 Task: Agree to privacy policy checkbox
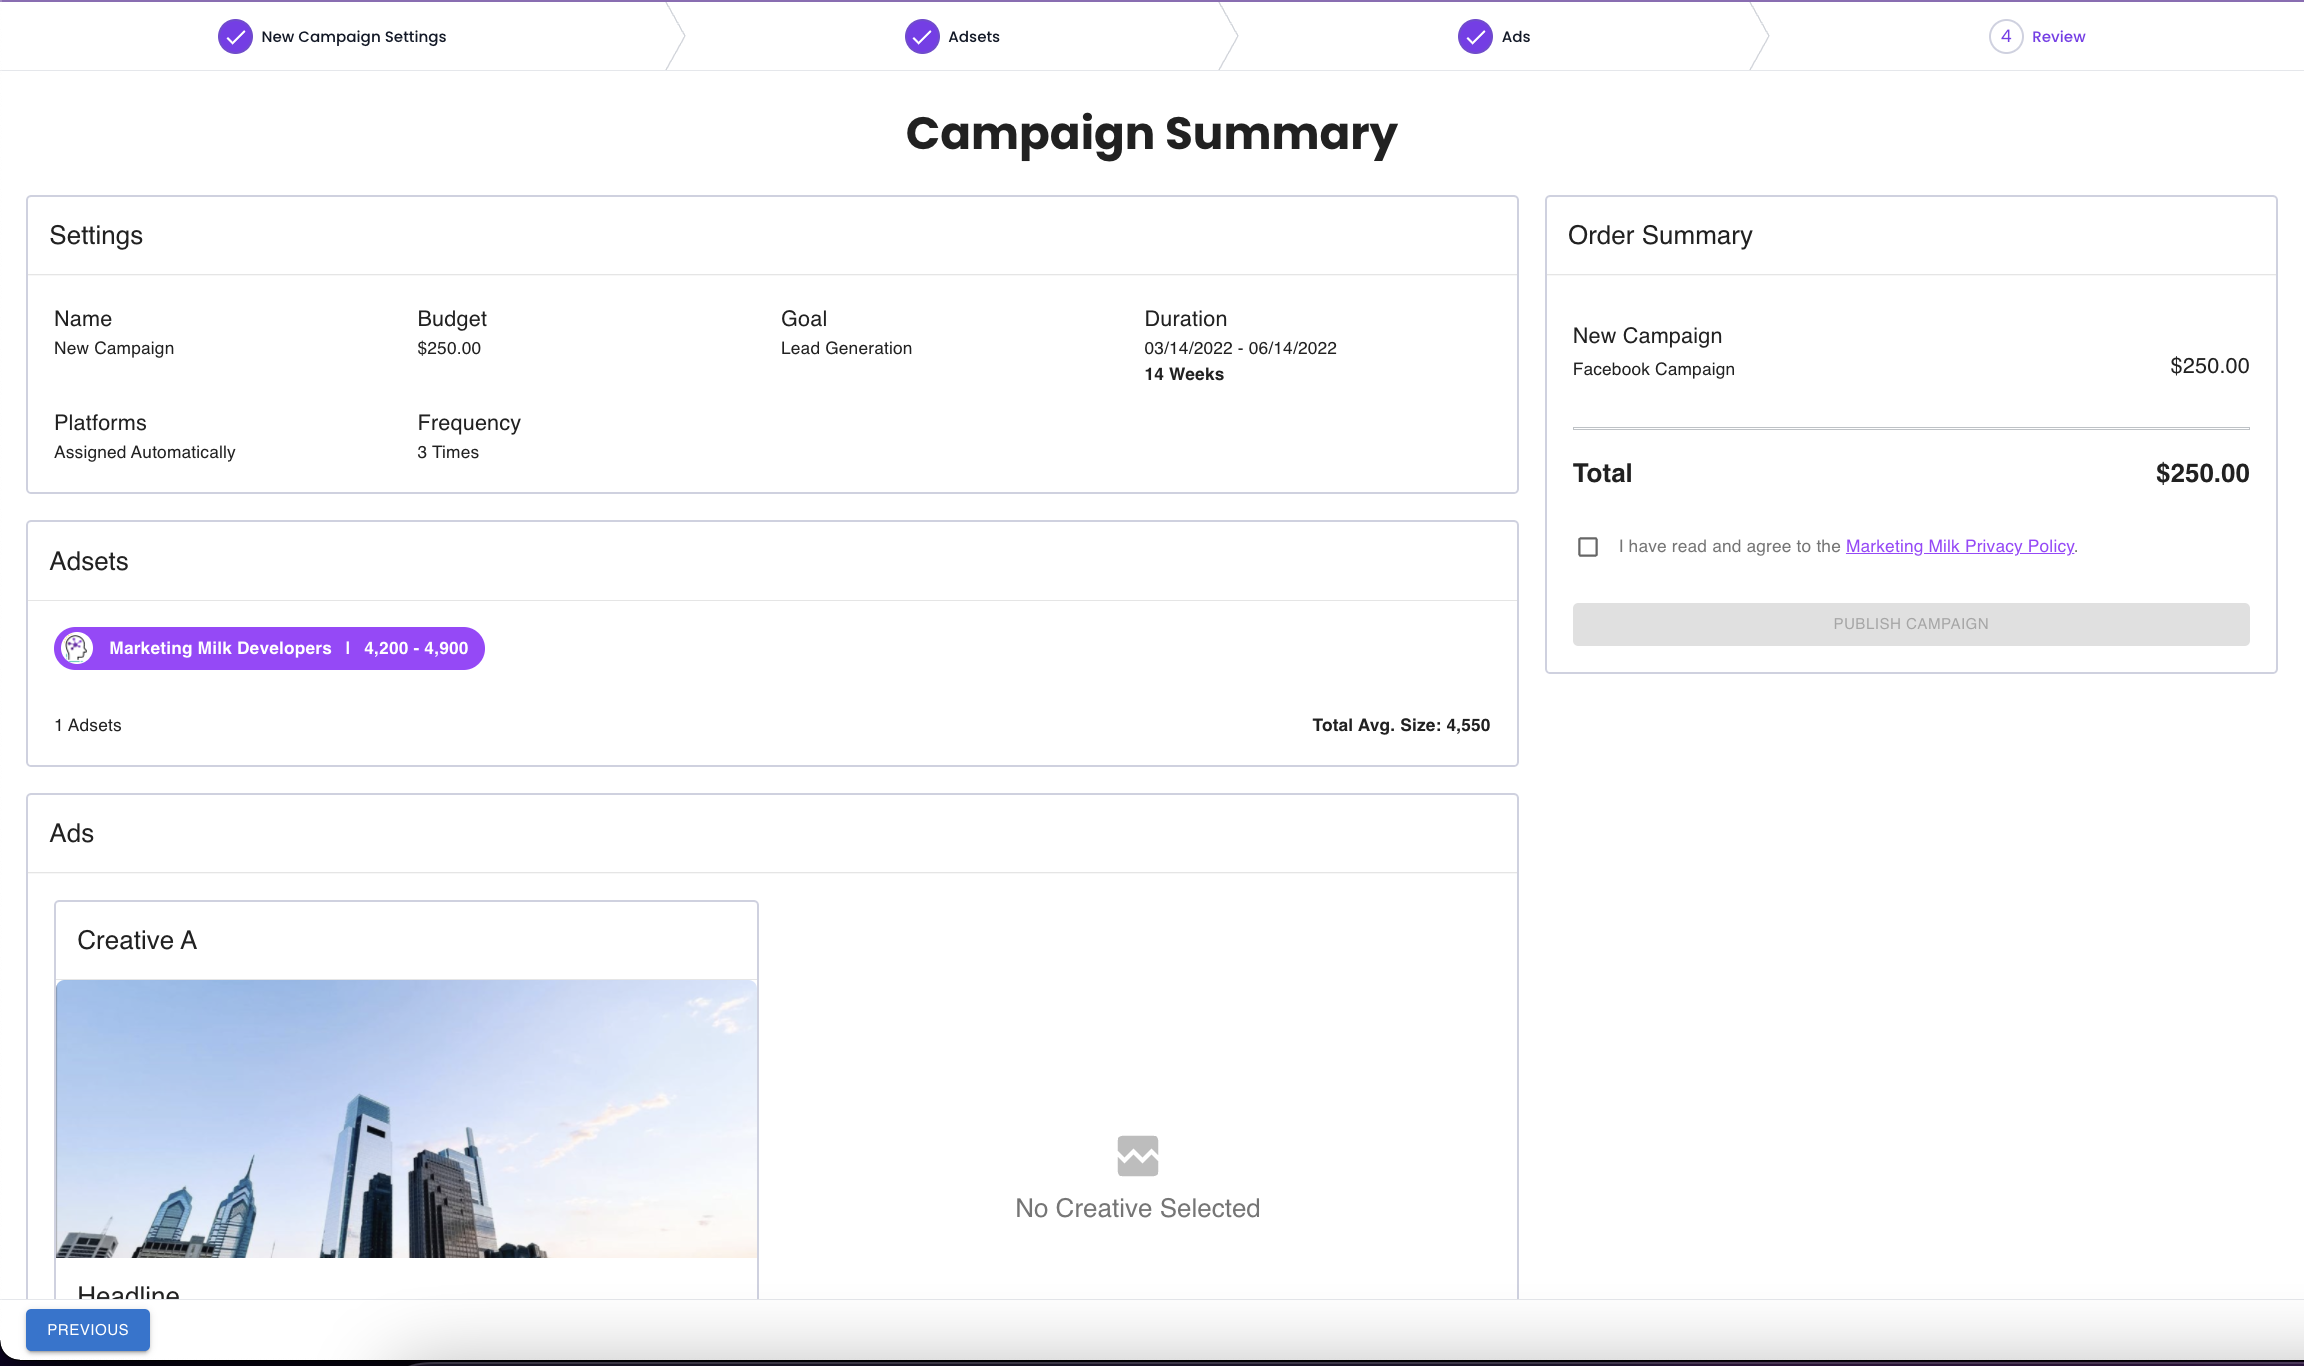point(1588,547)
